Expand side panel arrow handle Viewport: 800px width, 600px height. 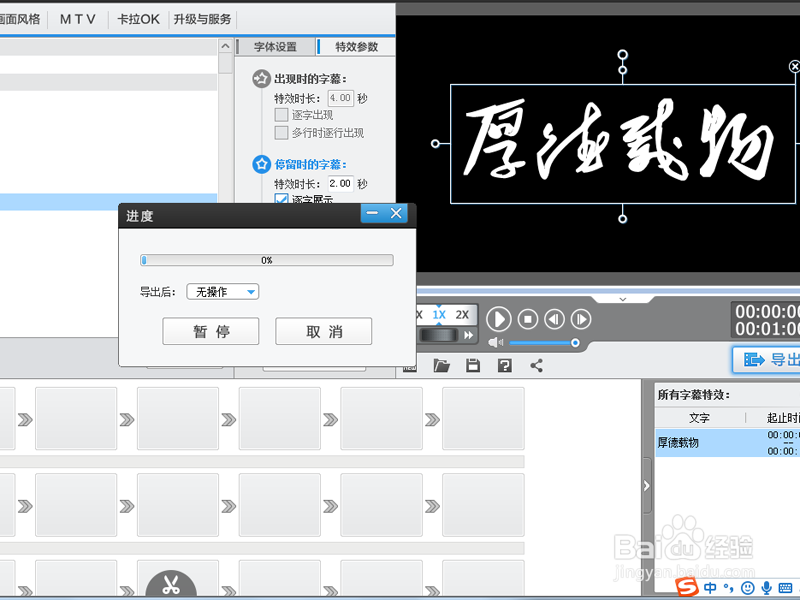point(646,486)
